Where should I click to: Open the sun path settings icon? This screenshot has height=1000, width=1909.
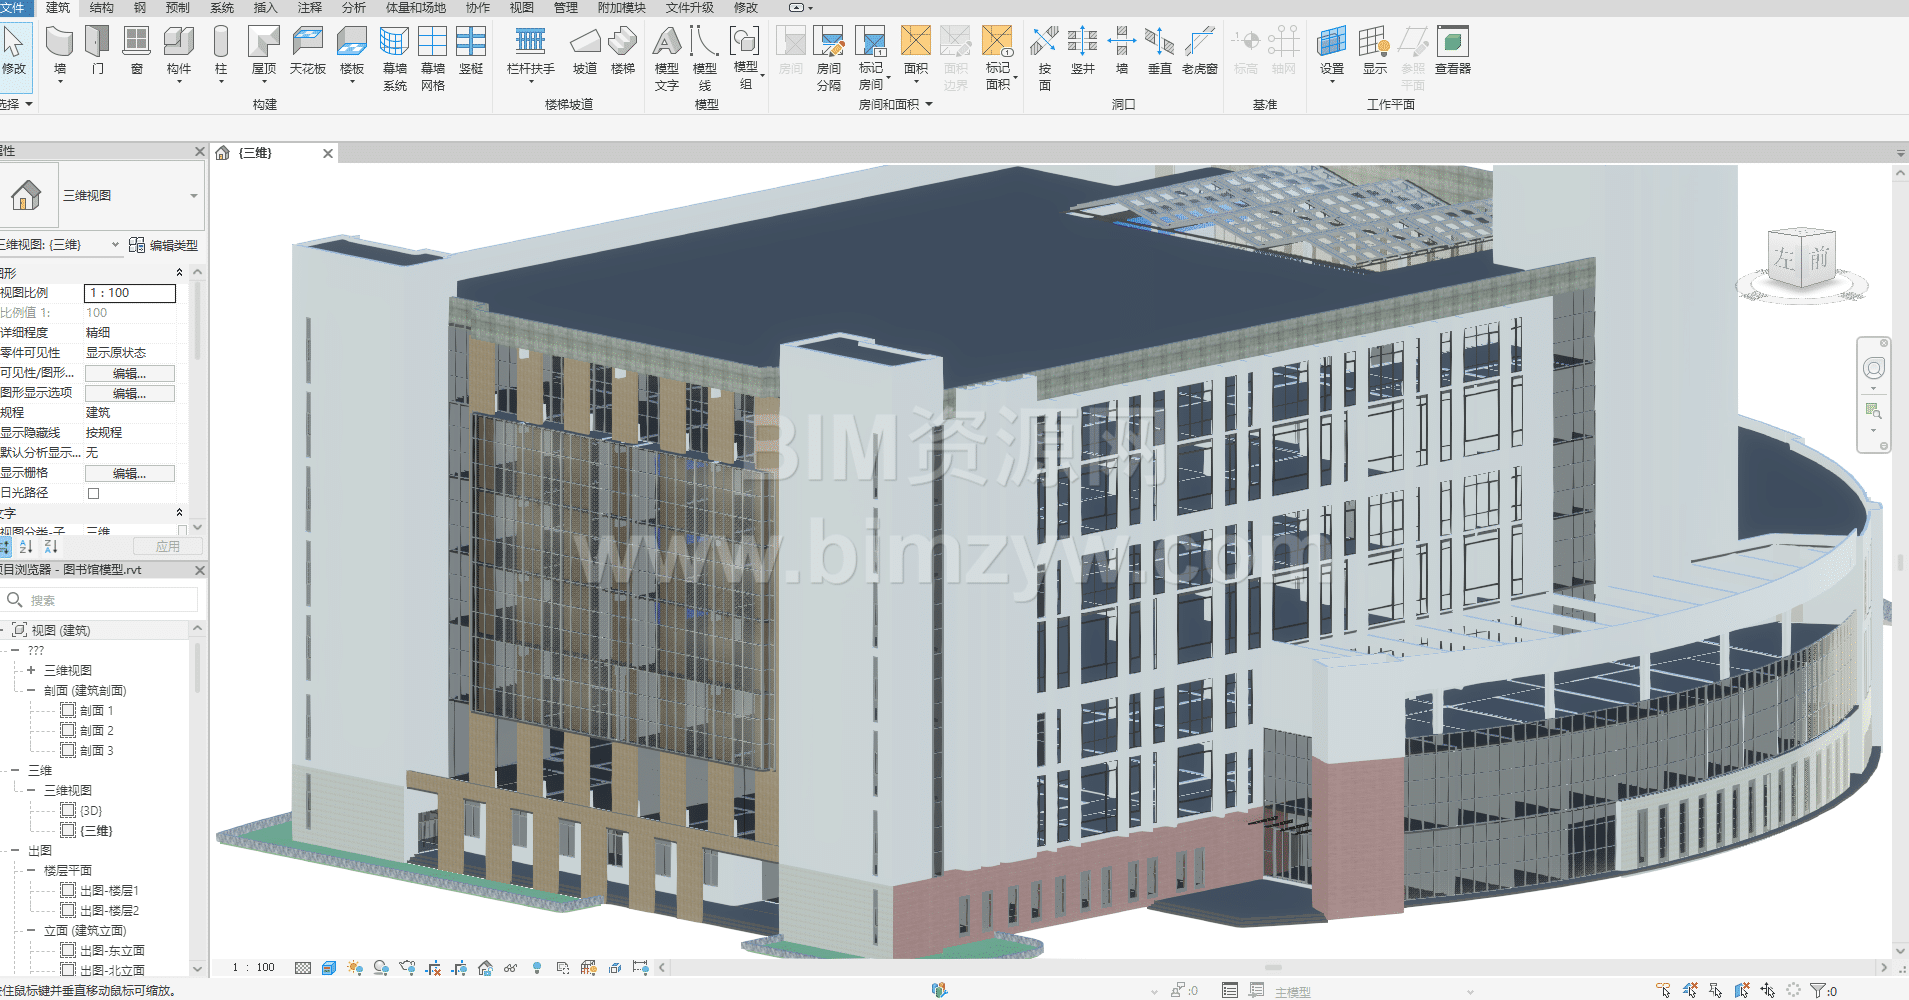tap(354, 968)
